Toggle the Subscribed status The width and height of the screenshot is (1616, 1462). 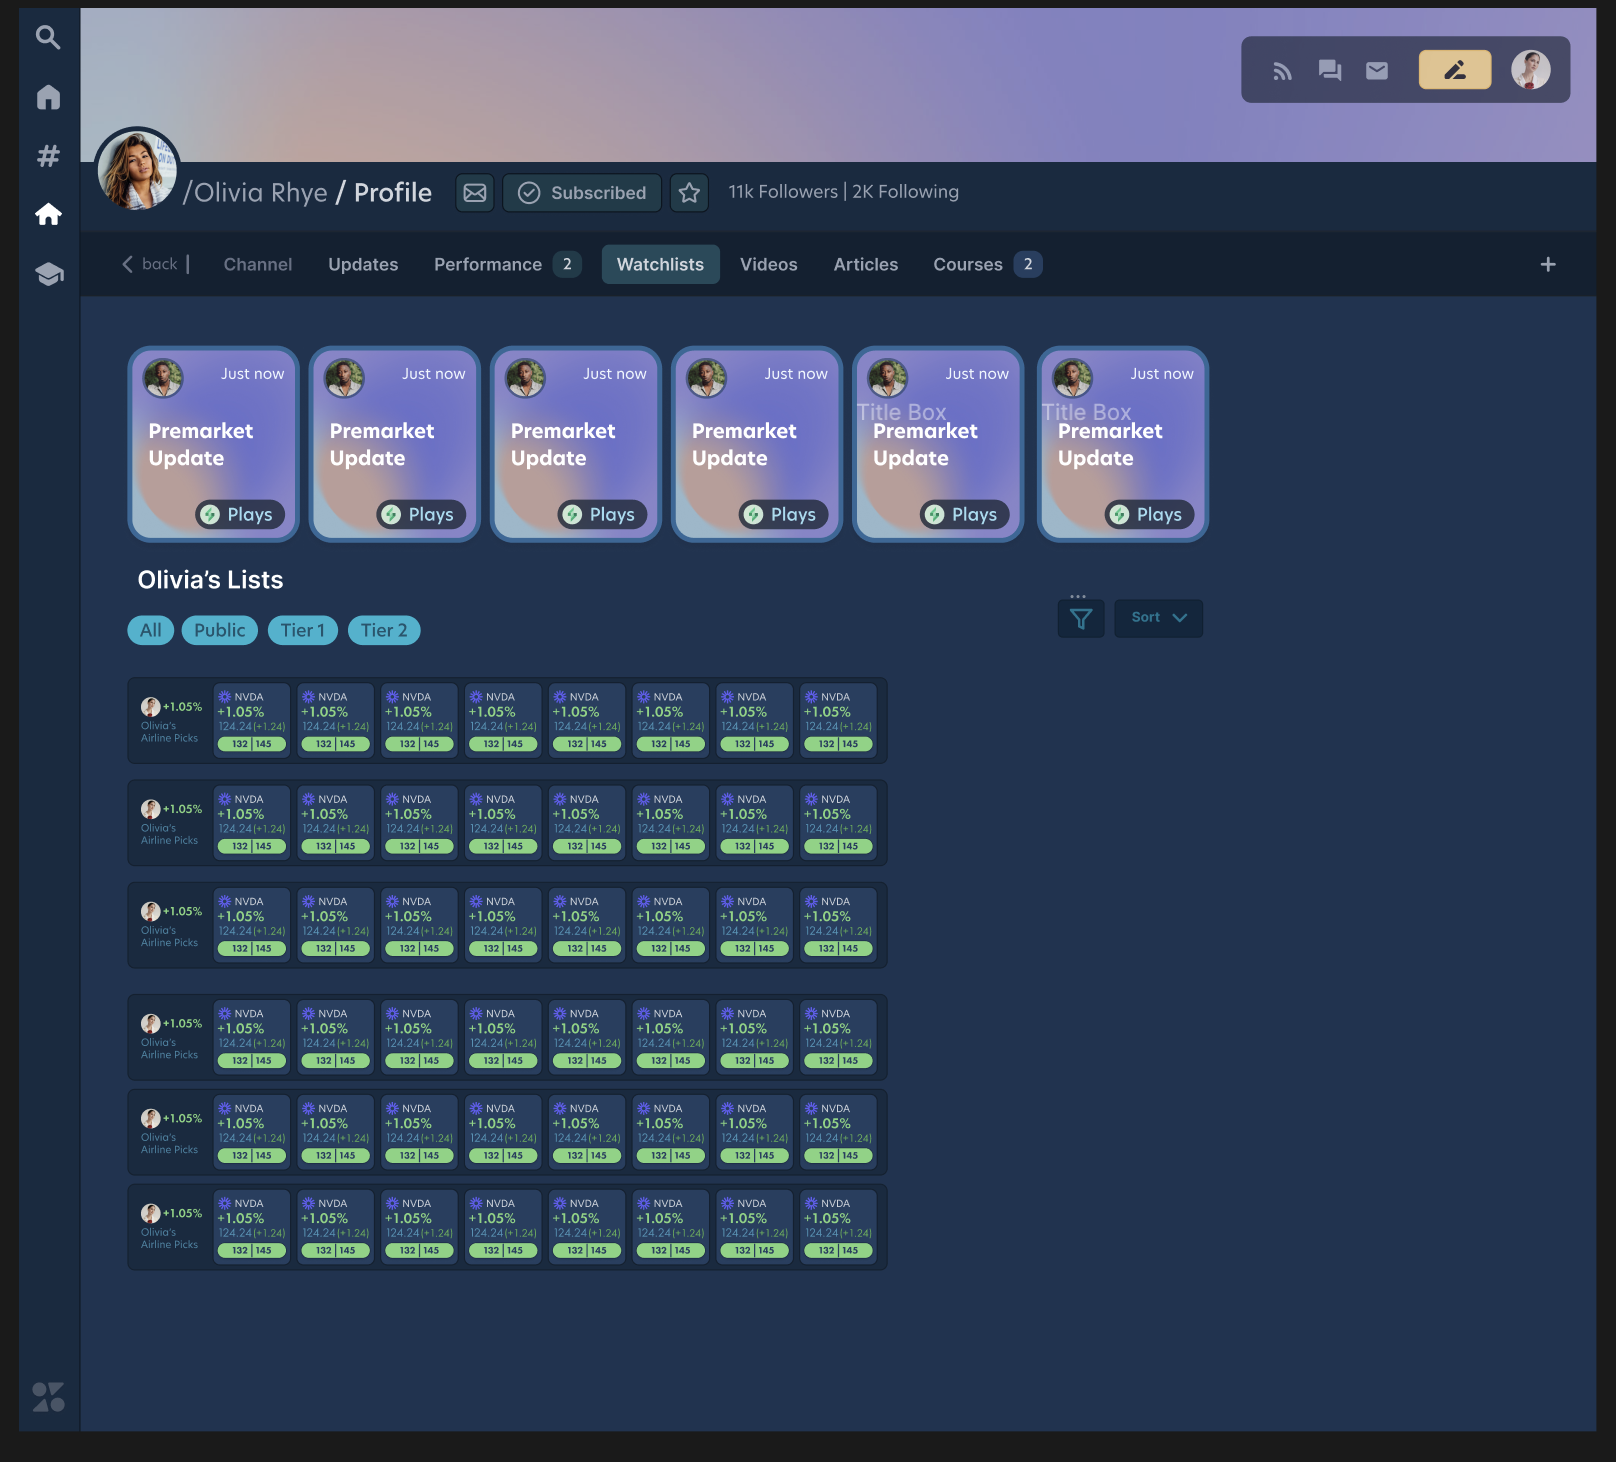[581, 192]
